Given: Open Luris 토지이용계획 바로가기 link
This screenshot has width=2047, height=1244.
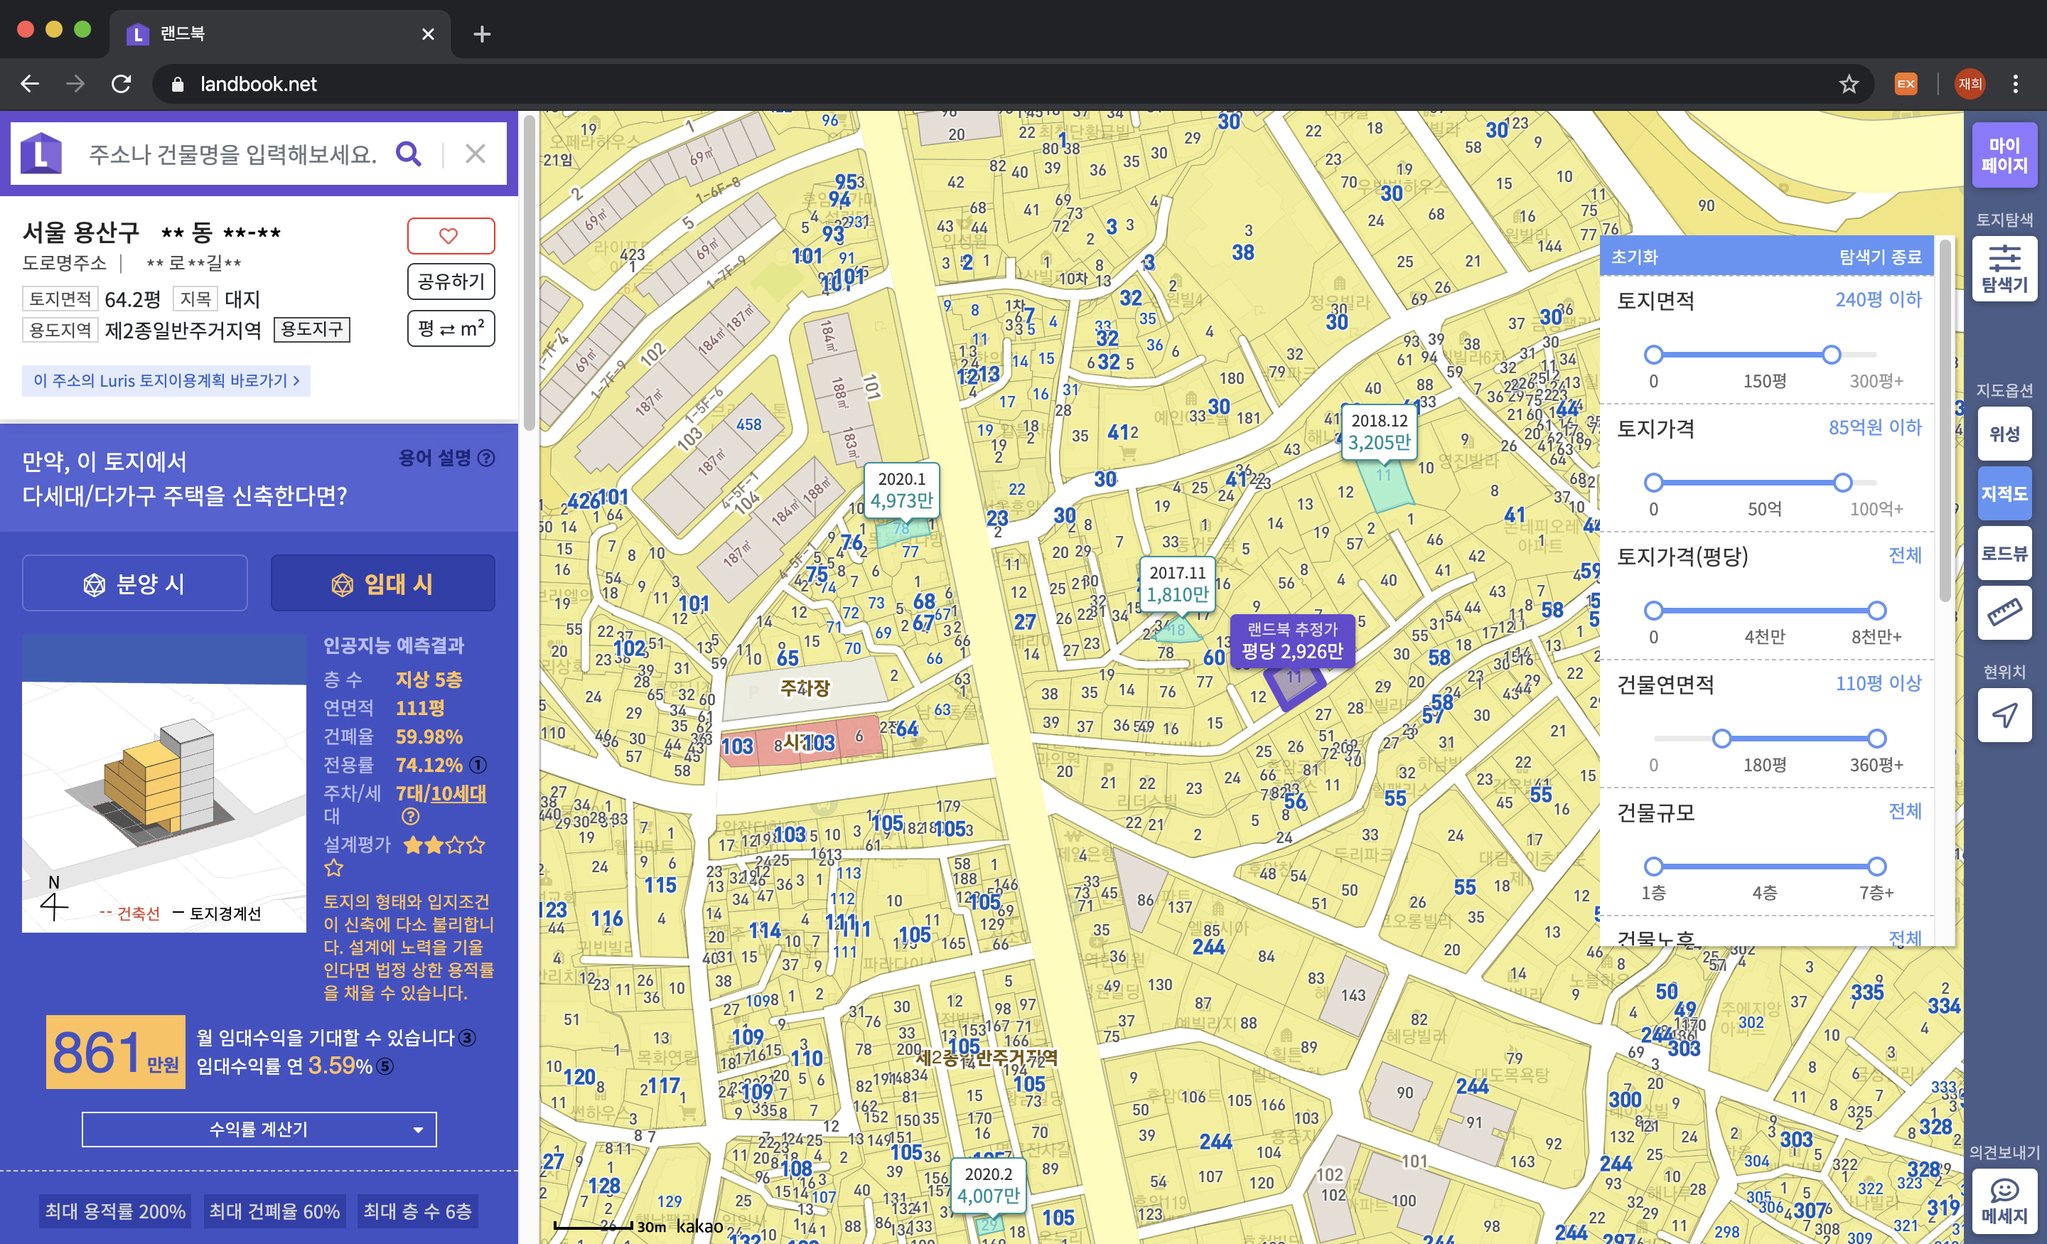Looking at the screenshot, I should pos(166,380).
